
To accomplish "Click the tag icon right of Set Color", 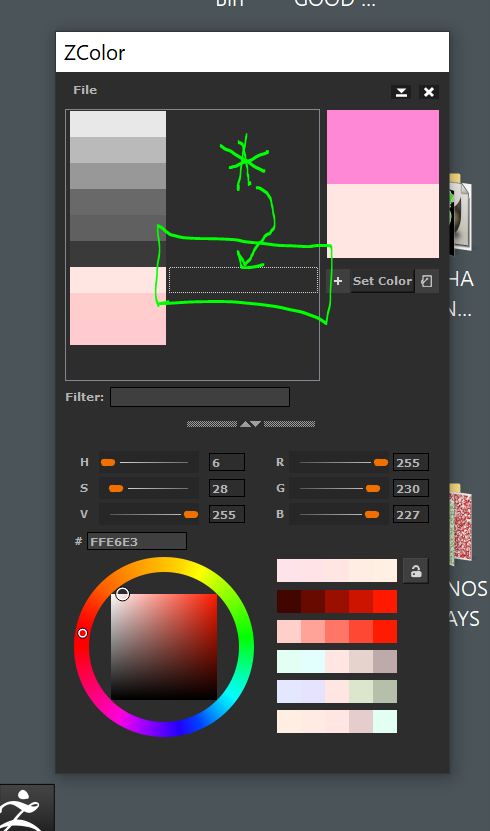I will click(427, 281).
